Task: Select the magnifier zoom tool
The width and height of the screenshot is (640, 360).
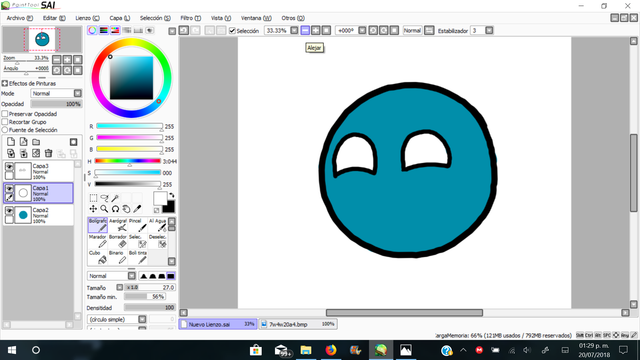Action: pyautogui.click(x=104, y=209)
